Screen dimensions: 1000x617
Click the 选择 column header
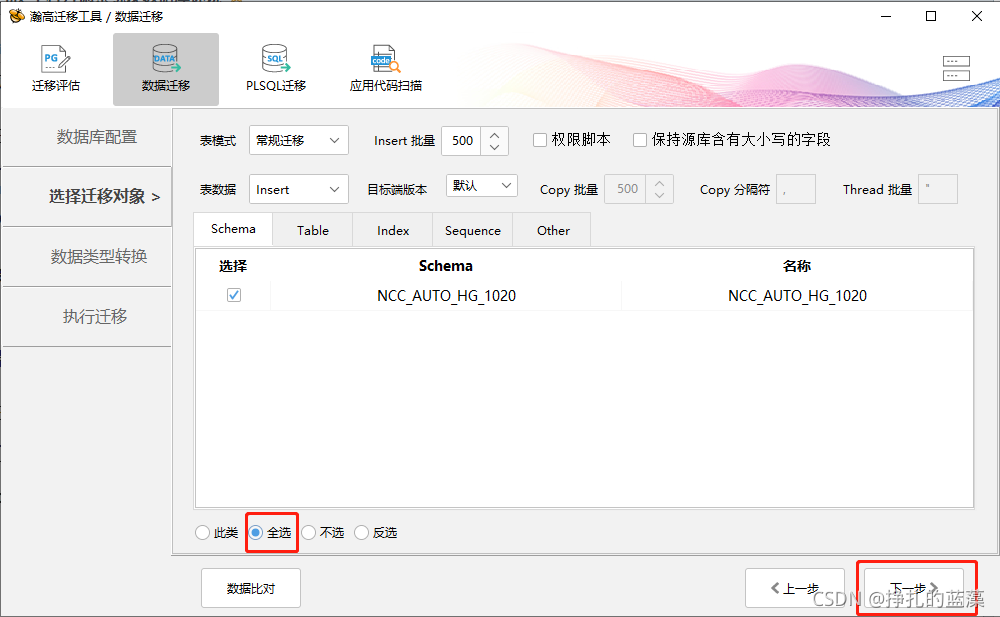point(233,266)
